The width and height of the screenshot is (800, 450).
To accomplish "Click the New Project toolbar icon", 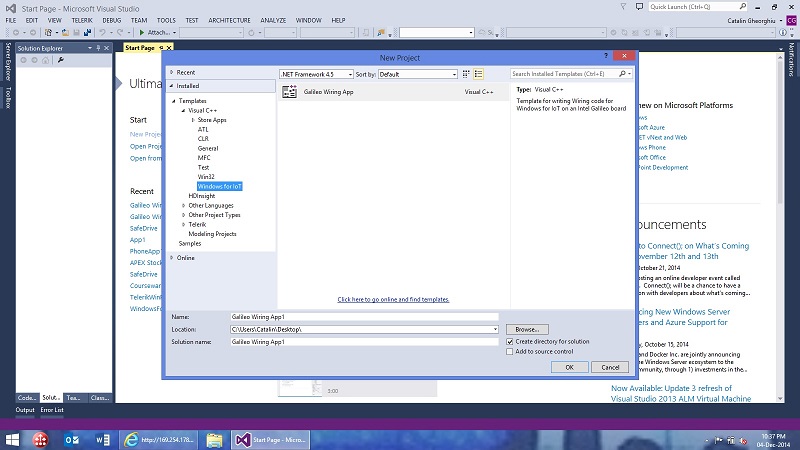I will (48, 32).
